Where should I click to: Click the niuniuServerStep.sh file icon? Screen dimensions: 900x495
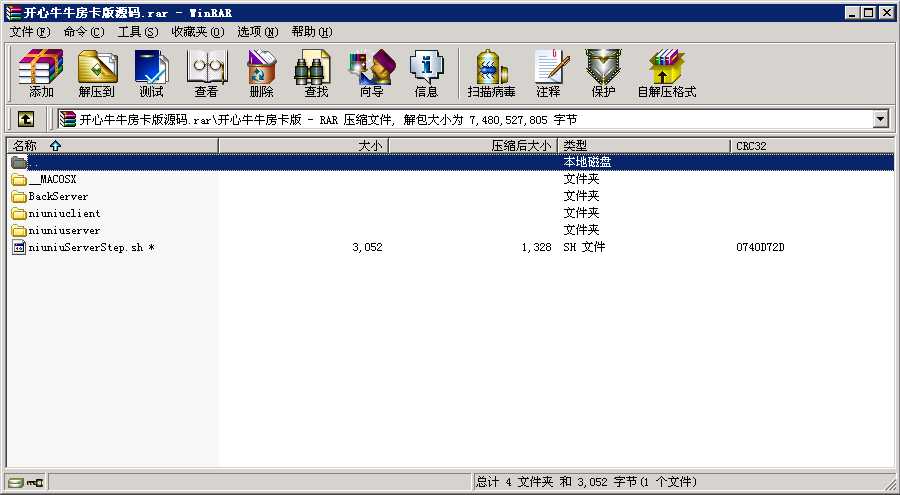(x=19, y=248)
